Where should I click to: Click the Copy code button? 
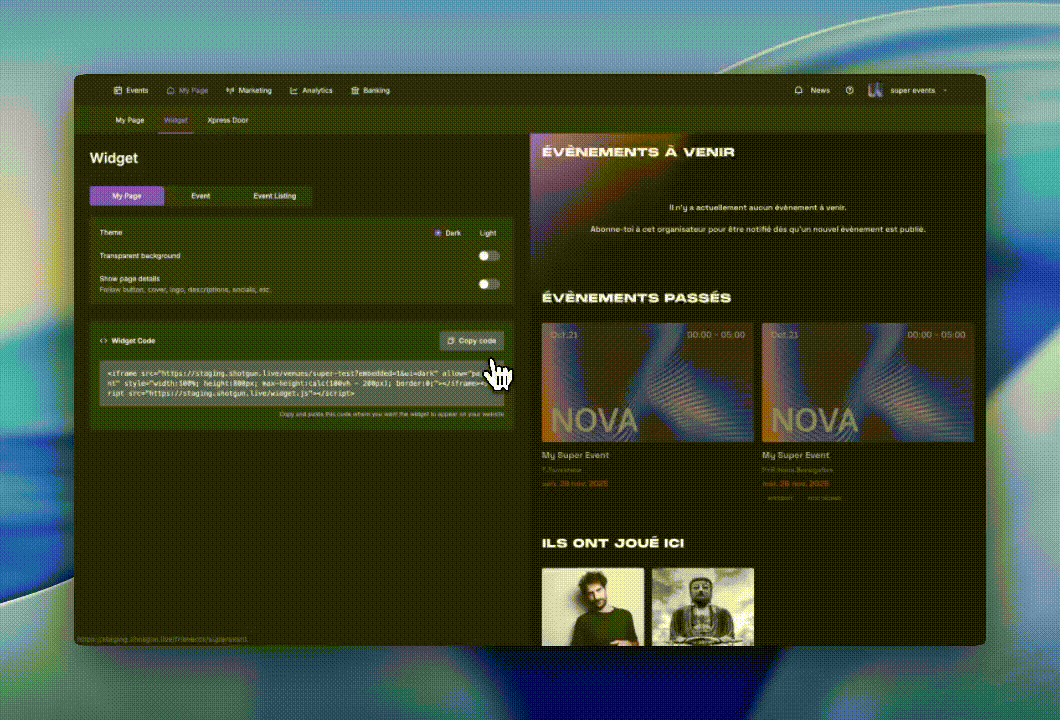click(x=472, y=341)
